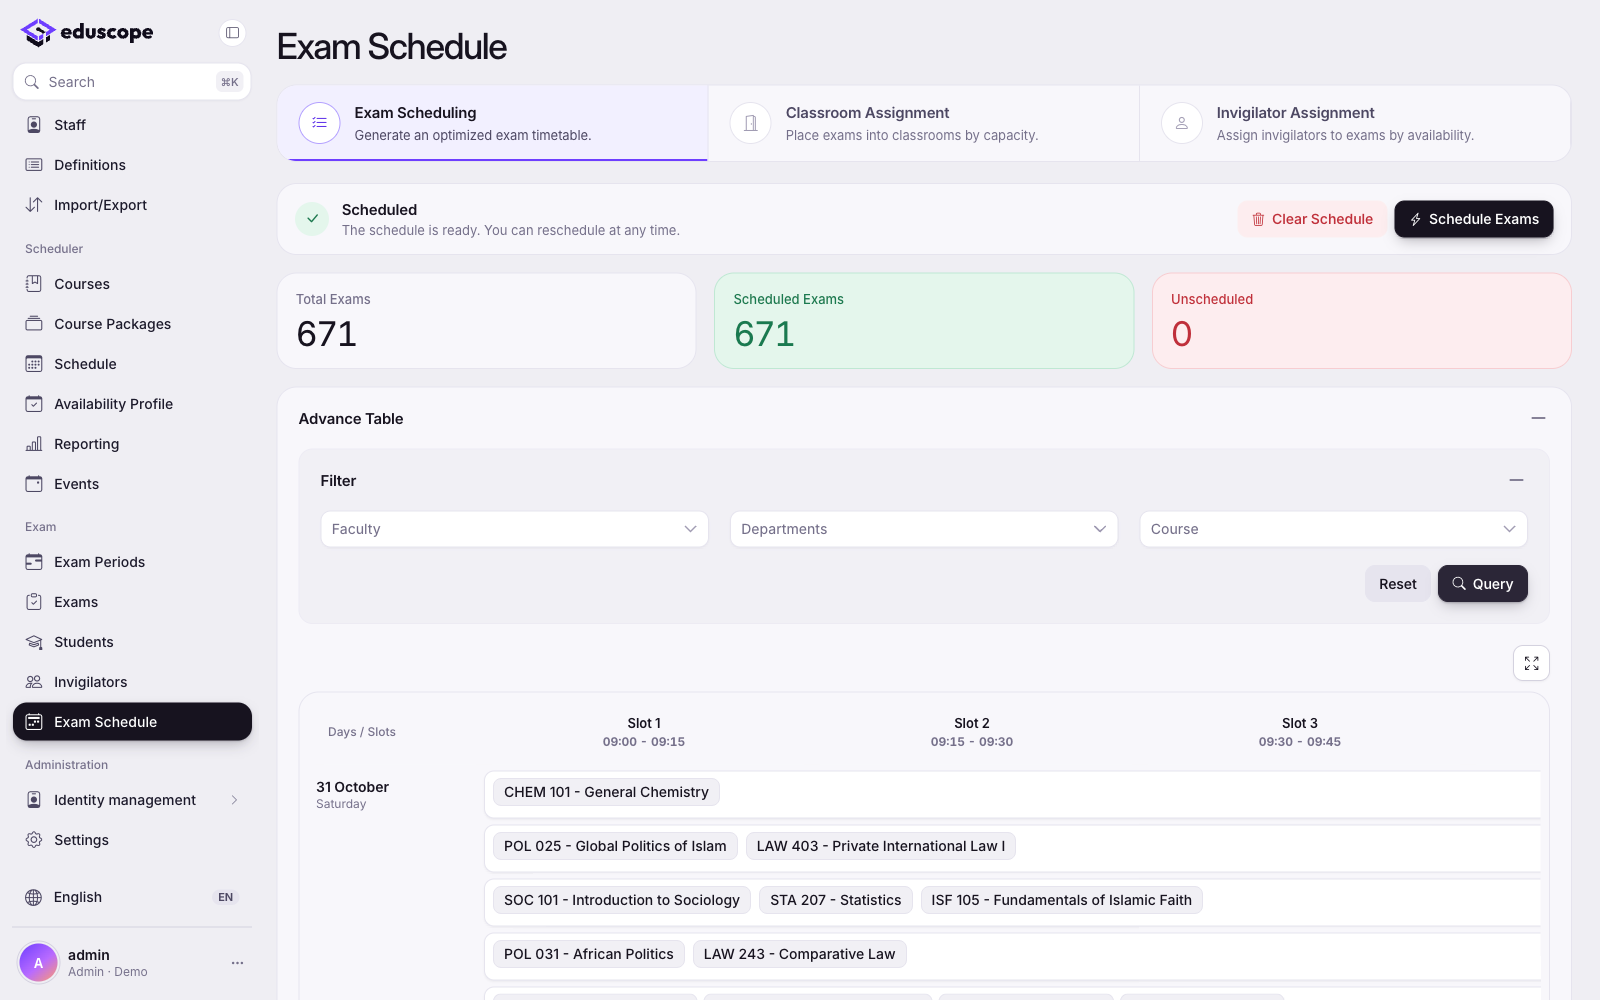The height and width of the screenshot is (1000, 1600).
Task: Open Availability Profile
Action: (x=132, y=404)
